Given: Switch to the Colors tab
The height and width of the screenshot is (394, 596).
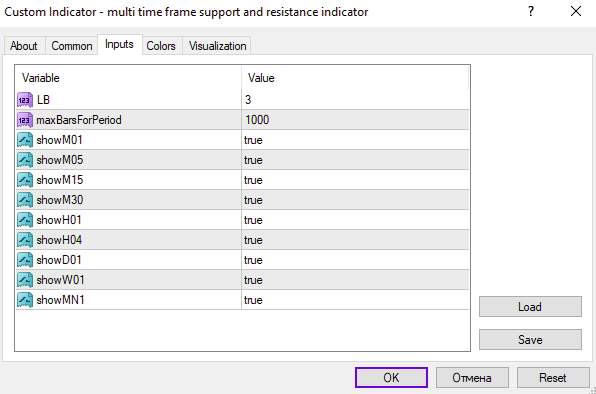Looking at the screenshot, I should coord(161,46).
